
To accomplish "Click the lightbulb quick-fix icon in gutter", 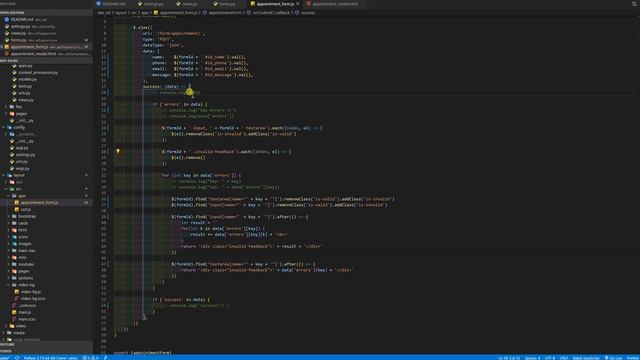I will [118, 151].
